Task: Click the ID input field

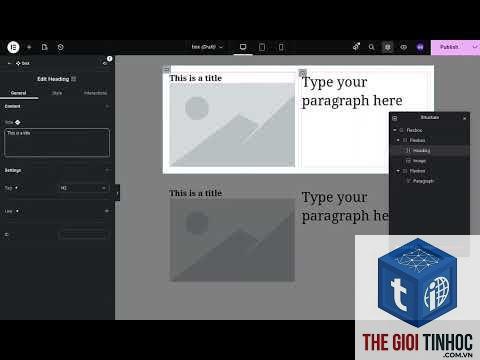Action: 83,235
